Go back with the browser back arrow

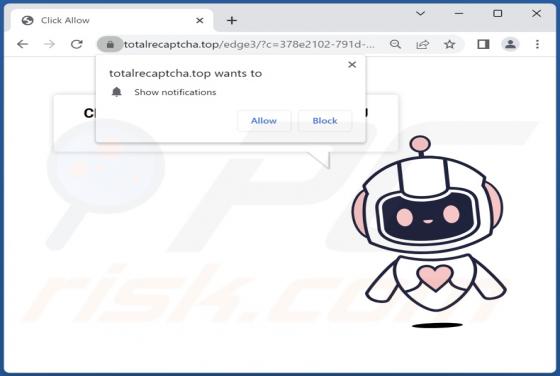click(22, 44)
